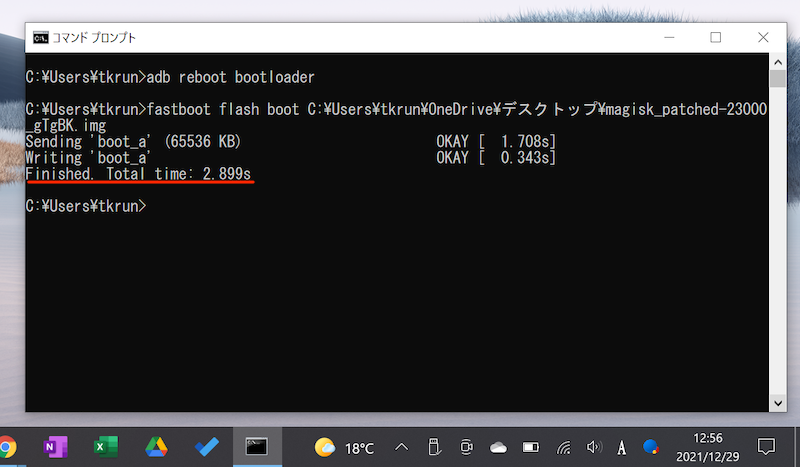This screenshot has width=800, height=467.
Task: Click the Command Prompt taskbar icon
Action: pos(257,446)
